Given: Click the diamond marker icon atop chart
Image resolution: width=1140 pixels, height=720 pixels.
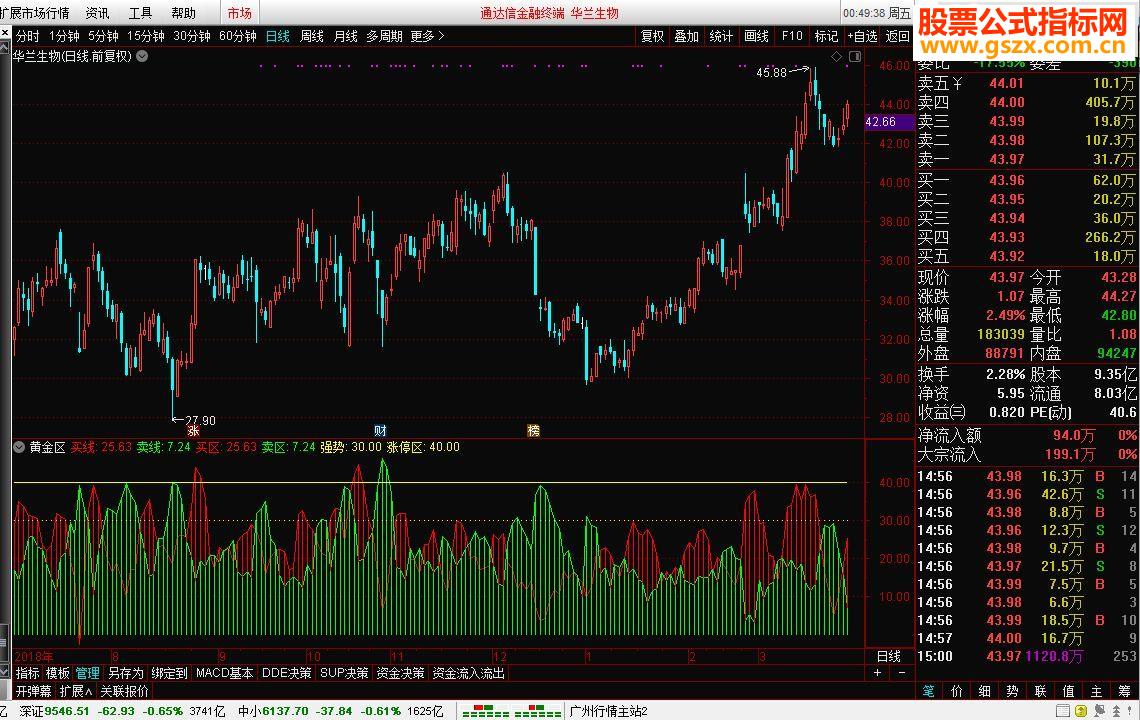Looking at the screenshot, I should tap(837, 56).
